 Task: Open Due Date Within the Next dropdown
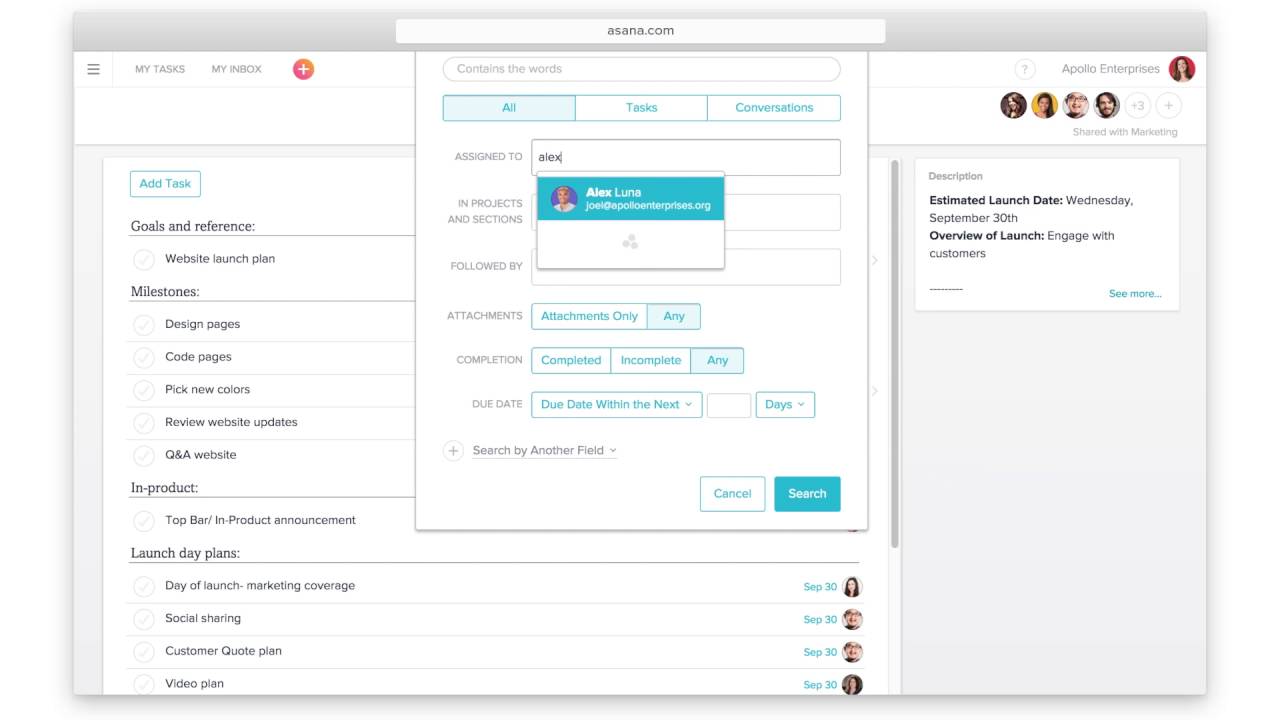[x=617, y=405]
